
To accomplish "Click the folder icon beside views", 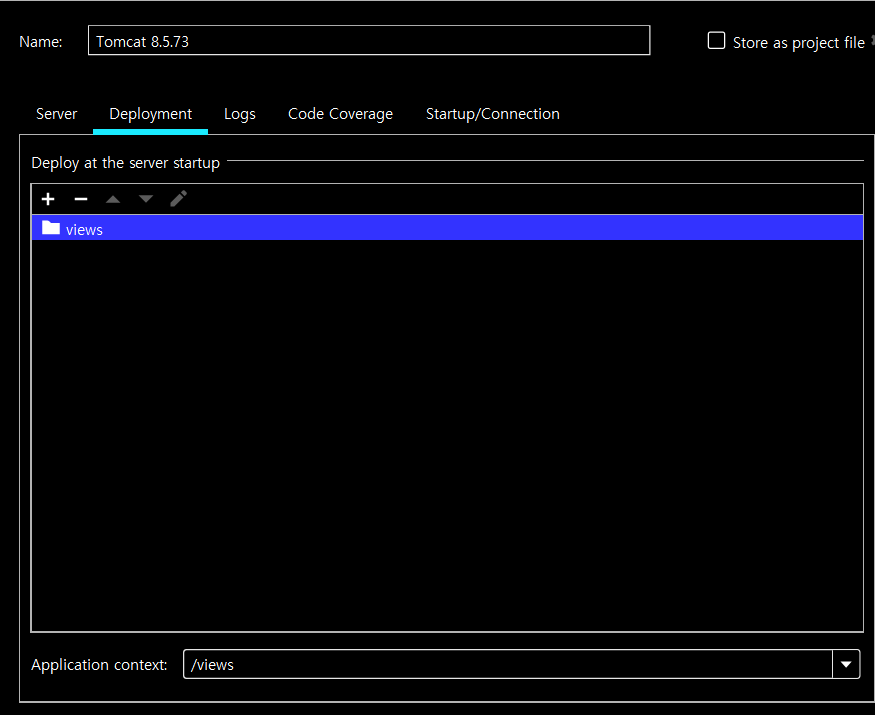I will 51,228.
